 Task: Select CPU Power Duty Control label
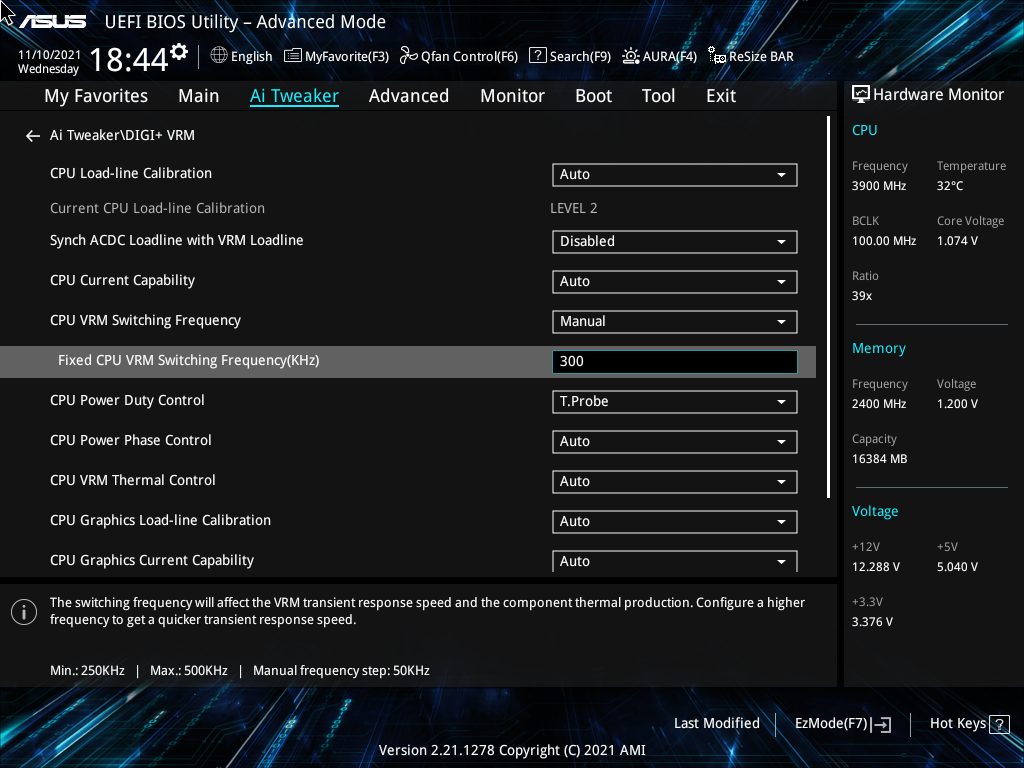coord(127,400)
